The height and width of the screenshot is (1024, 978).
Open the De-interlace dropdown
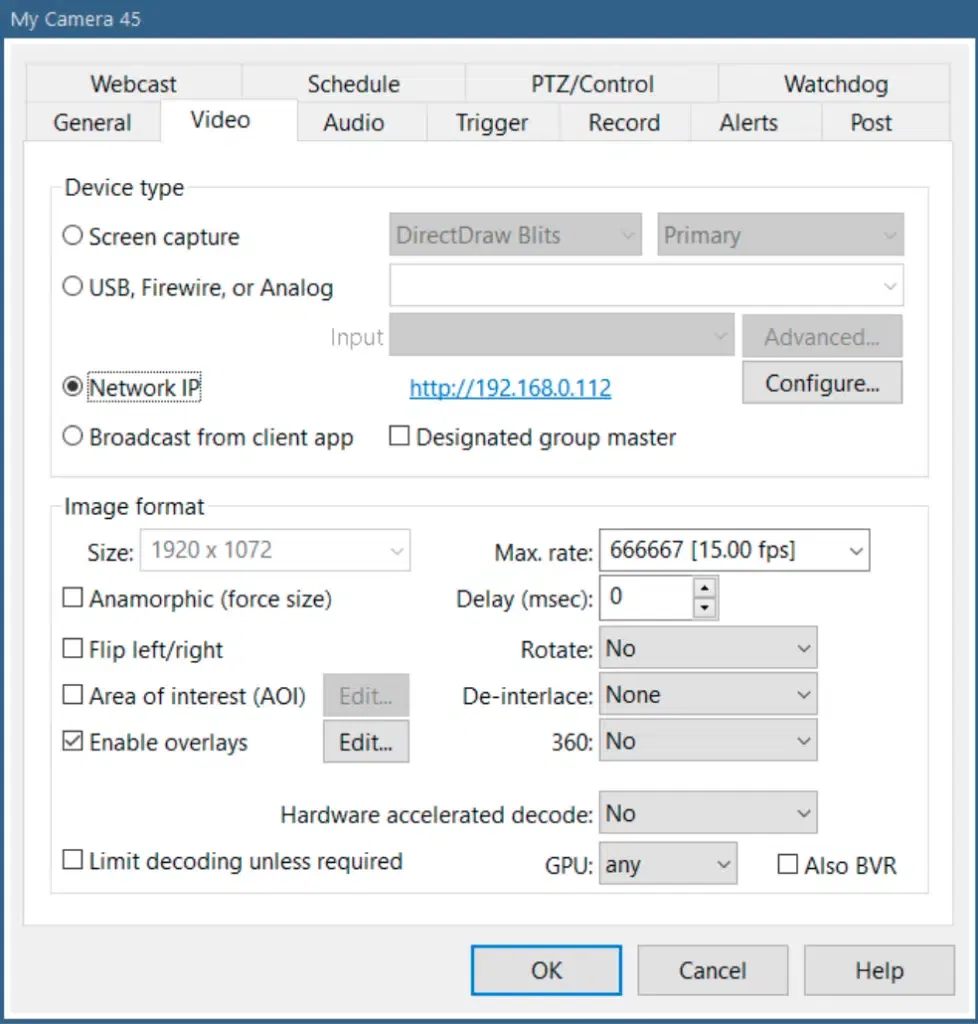pyautogui.click(x=708, y=695)
